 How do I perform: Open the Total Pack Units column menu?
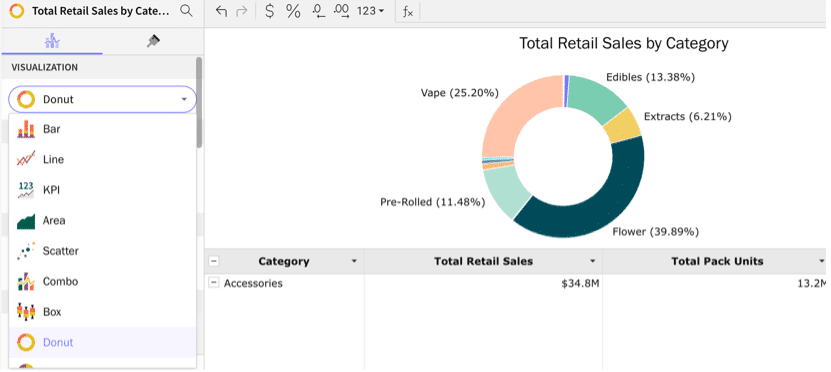pyautogui.click(x=821, y=261)
